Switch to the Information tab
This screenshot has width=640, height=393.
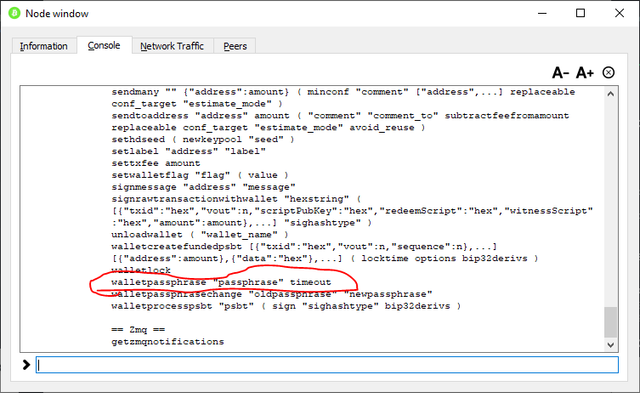coord(44,46)
